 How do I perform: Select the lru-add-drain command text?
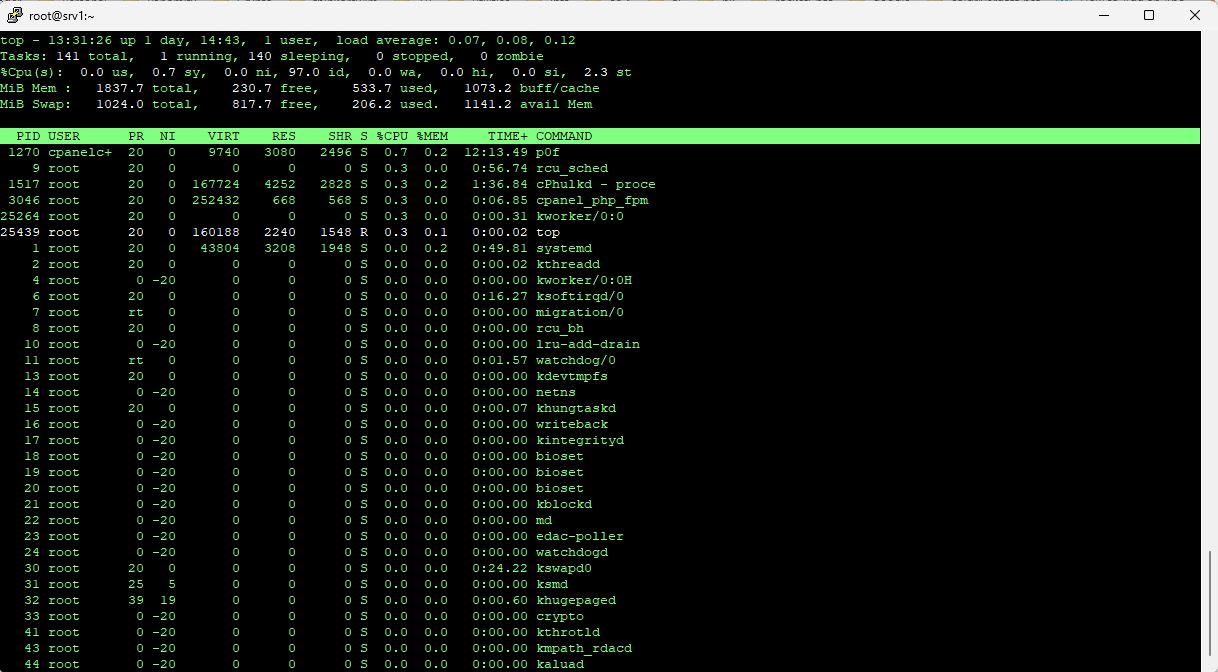588,344
